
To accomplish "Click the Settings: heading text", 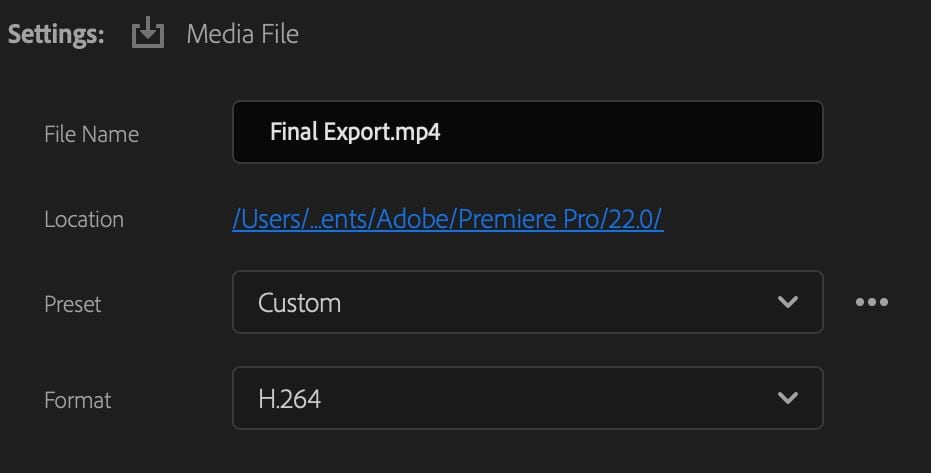I will pos(56,34).
